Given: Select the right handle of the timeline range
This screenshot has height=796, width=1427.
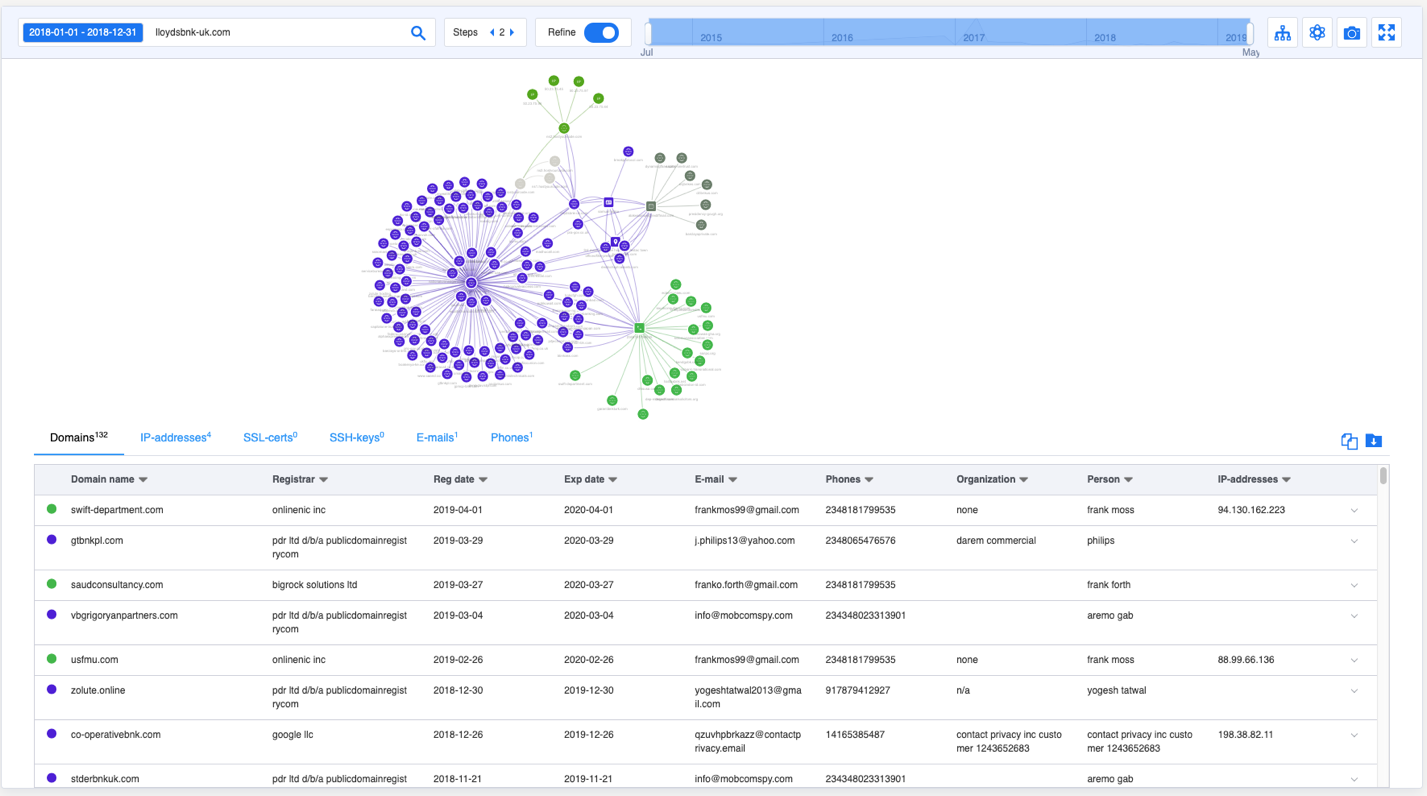Looking at the screenshot, I should tap(1249, 33).
